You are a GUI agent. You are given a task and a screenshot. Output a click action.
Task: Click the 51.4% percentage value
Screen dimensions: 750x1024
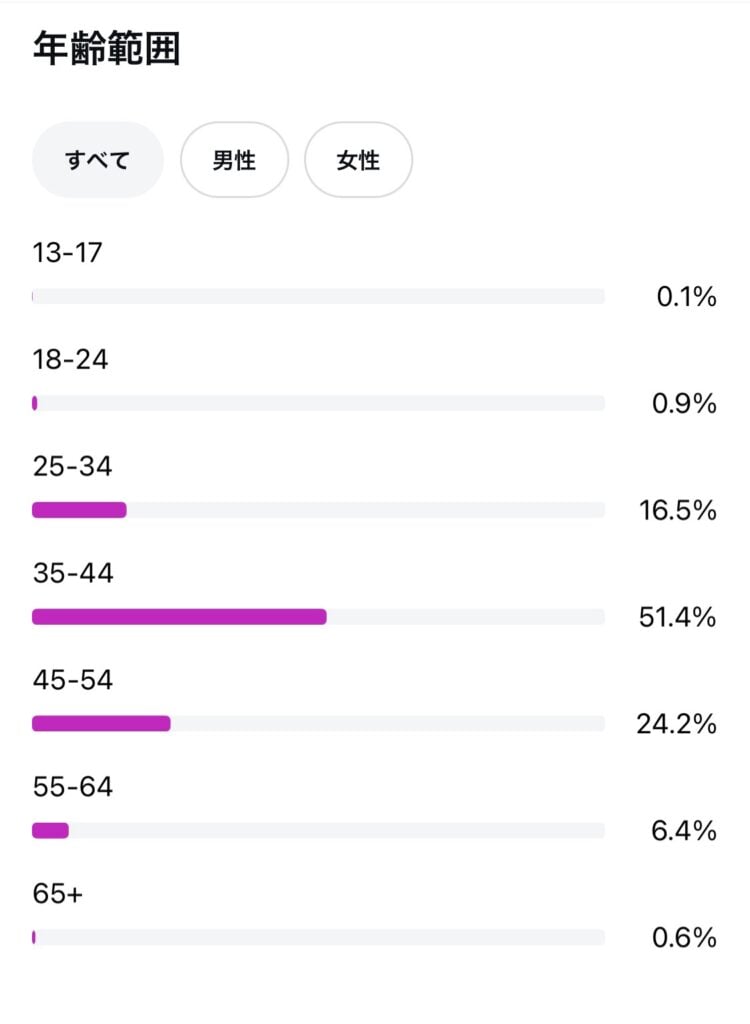(677, 617)
